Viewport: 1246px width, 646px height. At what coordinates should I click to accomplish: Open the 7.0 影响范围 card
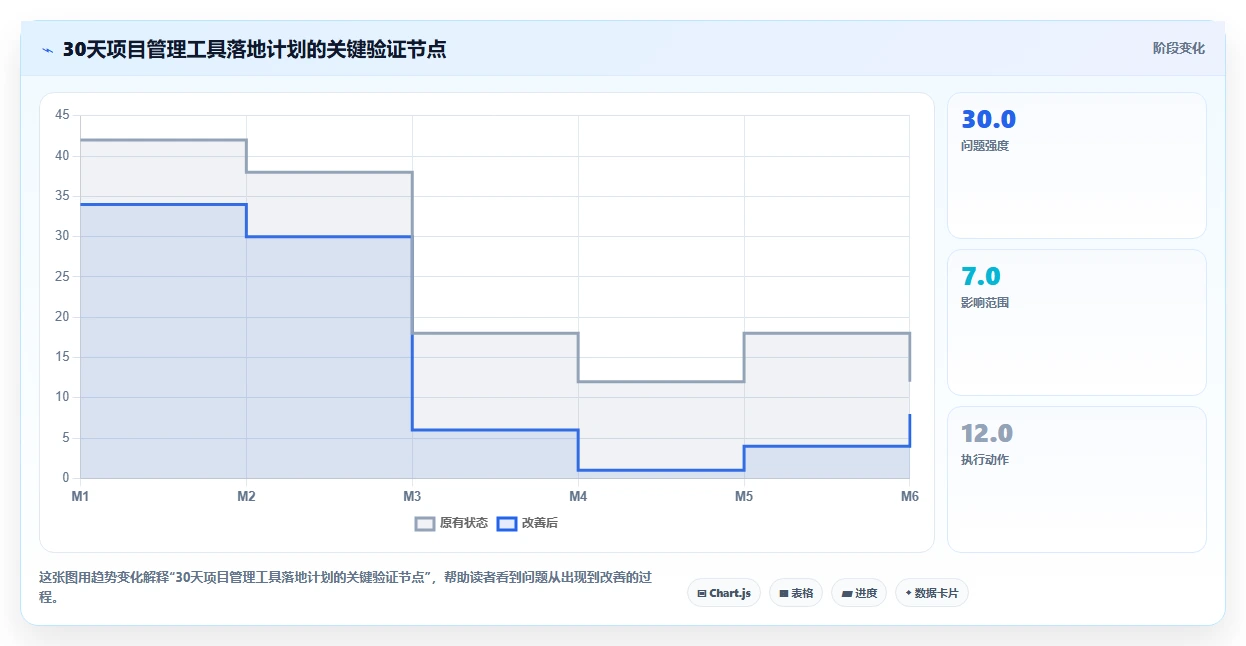1077,322
